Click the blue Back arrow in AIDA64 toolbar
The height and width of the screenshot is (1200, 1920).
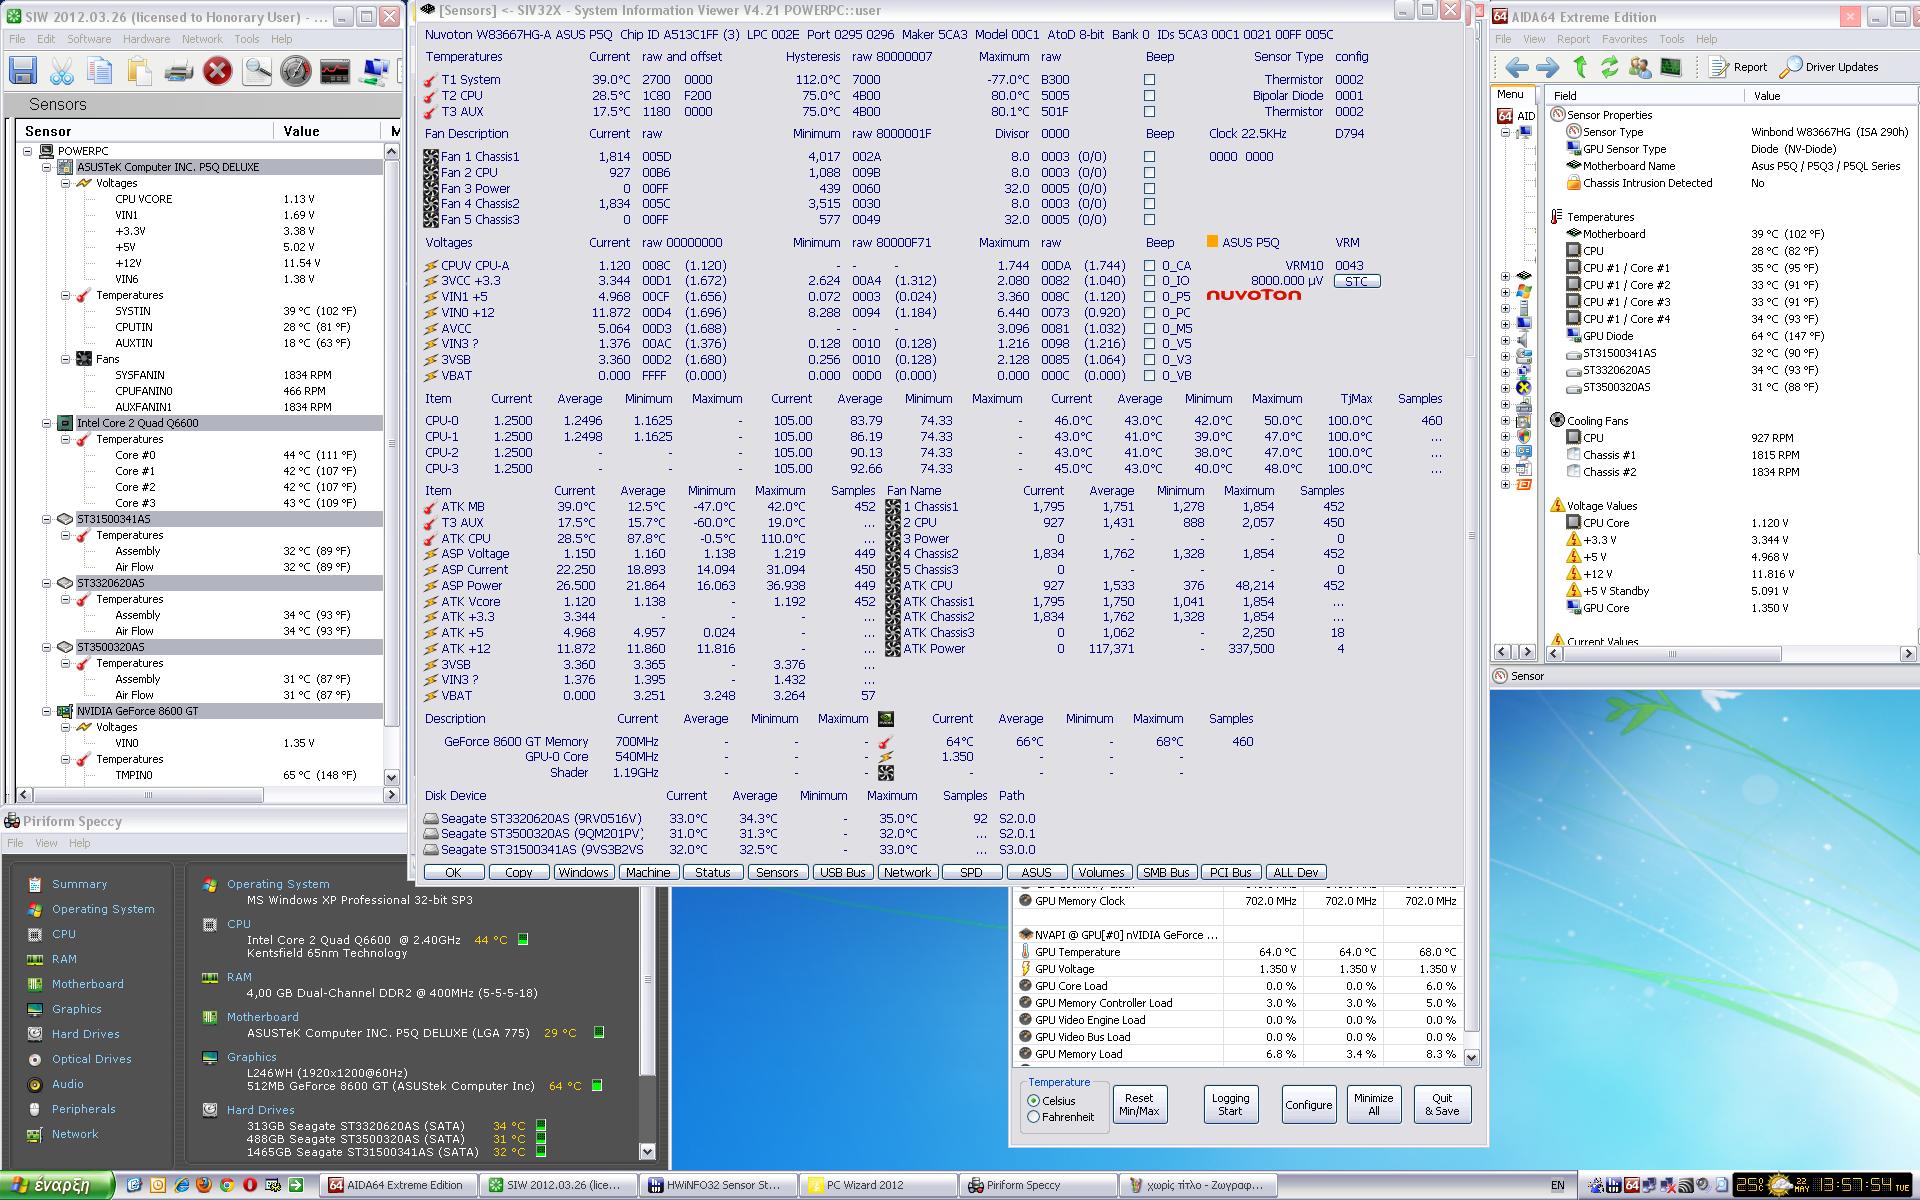[x=1517, y=67]
